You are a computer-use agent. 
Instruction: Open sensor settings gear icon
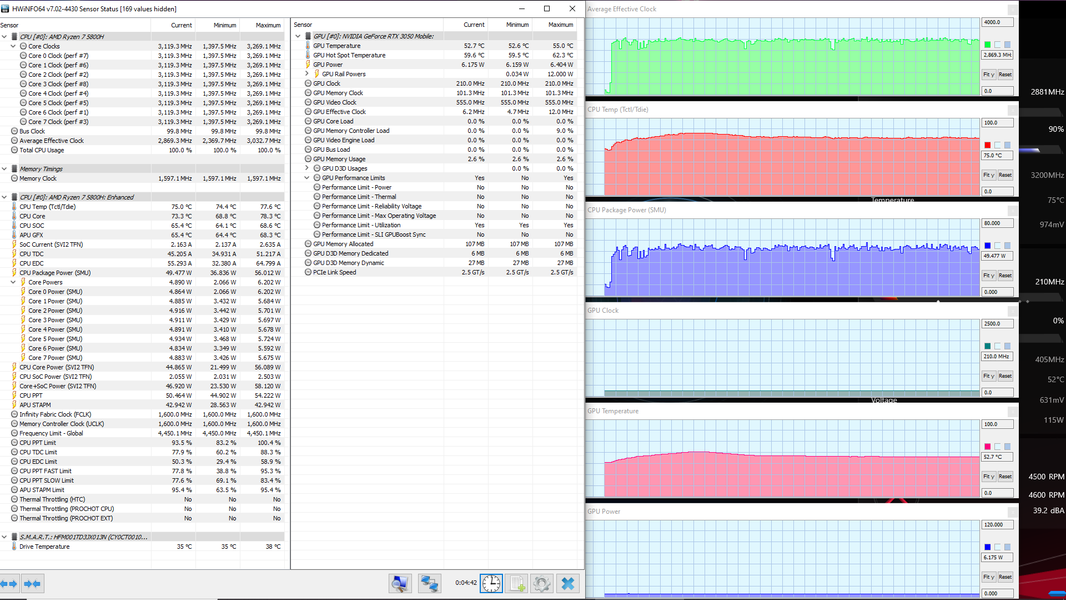(542, 583)
